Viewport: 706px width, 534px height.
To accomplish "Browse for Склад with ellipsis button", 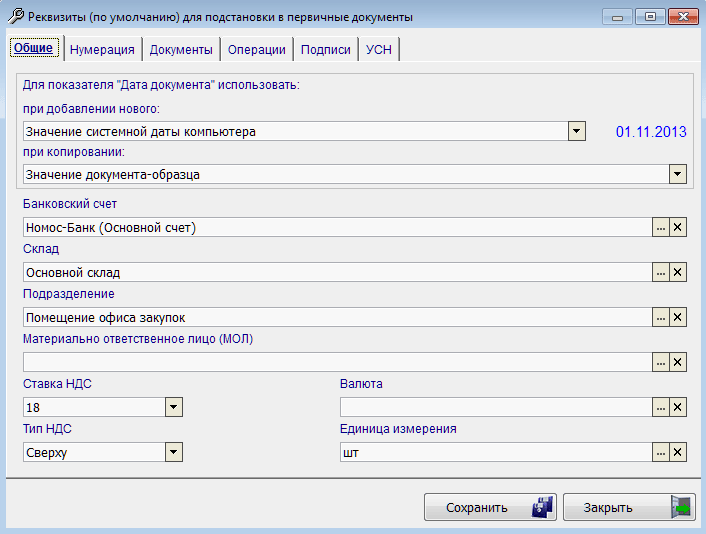I will tap(661, 272).
